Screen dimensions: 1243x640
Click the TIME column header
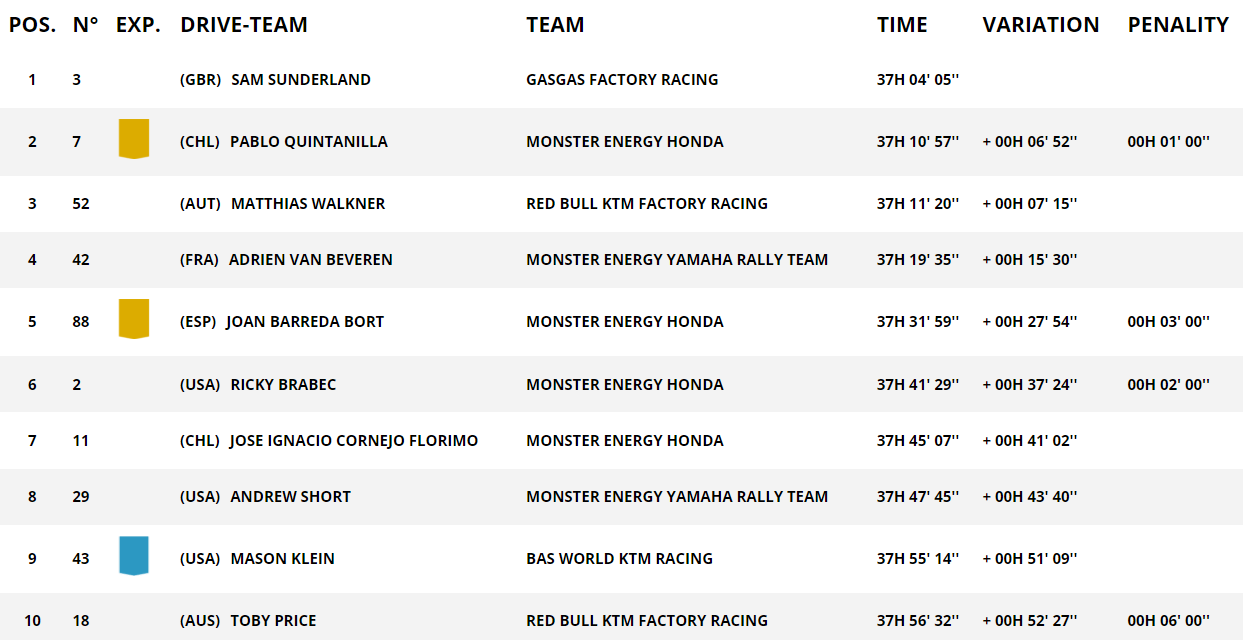coord(902,25)
